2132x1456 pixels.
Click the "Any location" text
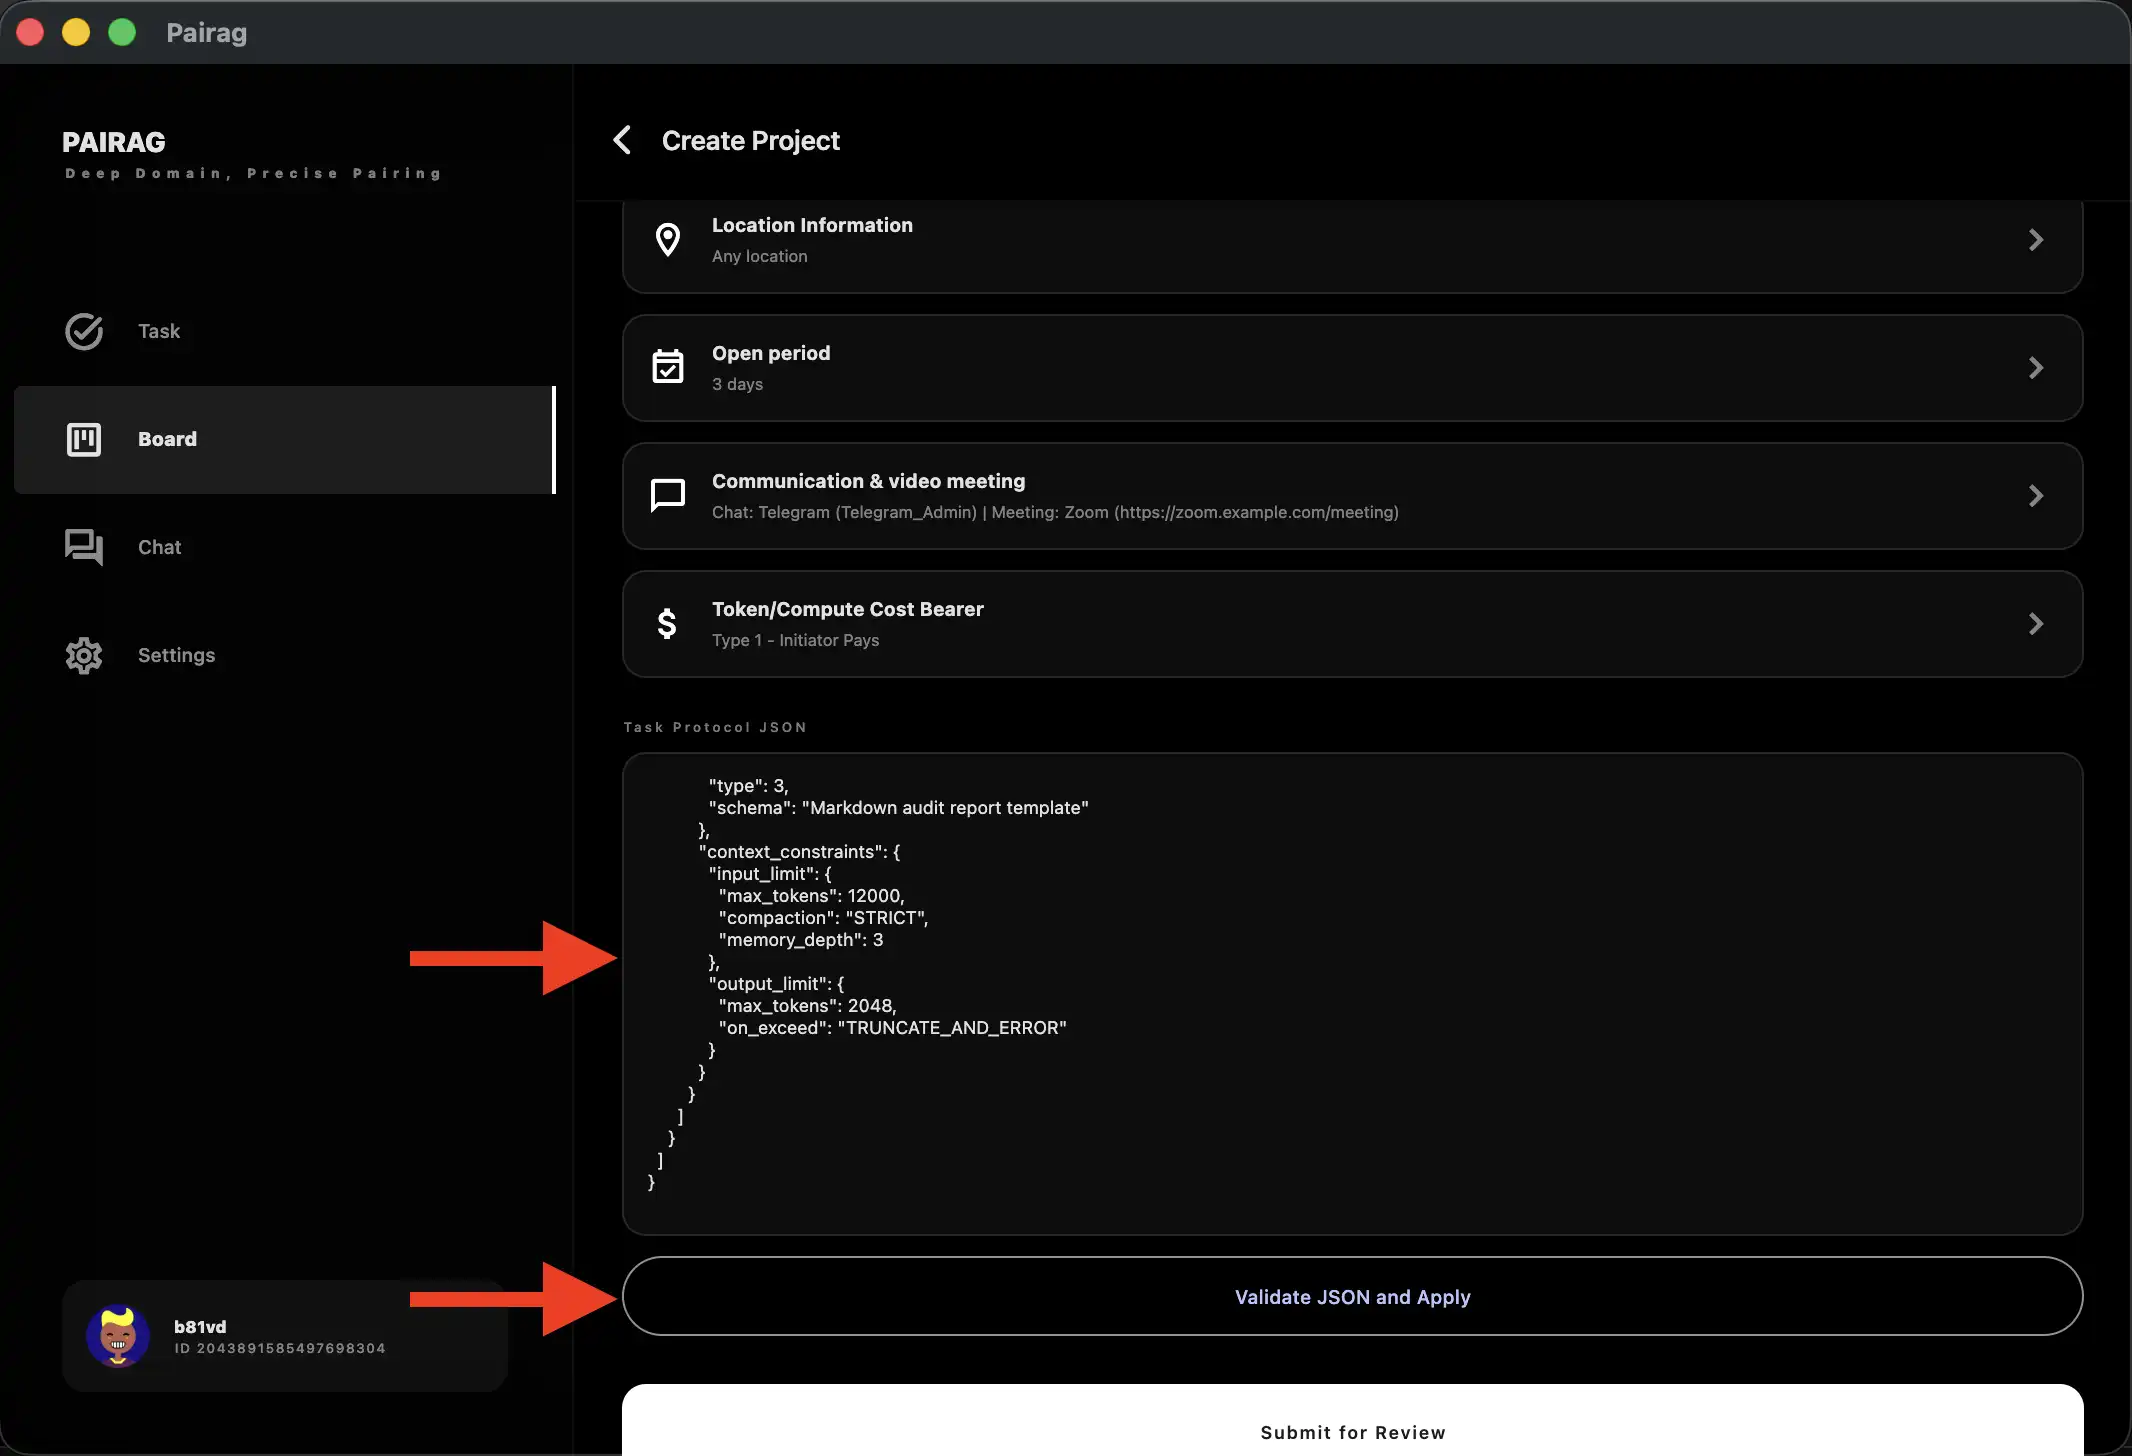point(760,256)
